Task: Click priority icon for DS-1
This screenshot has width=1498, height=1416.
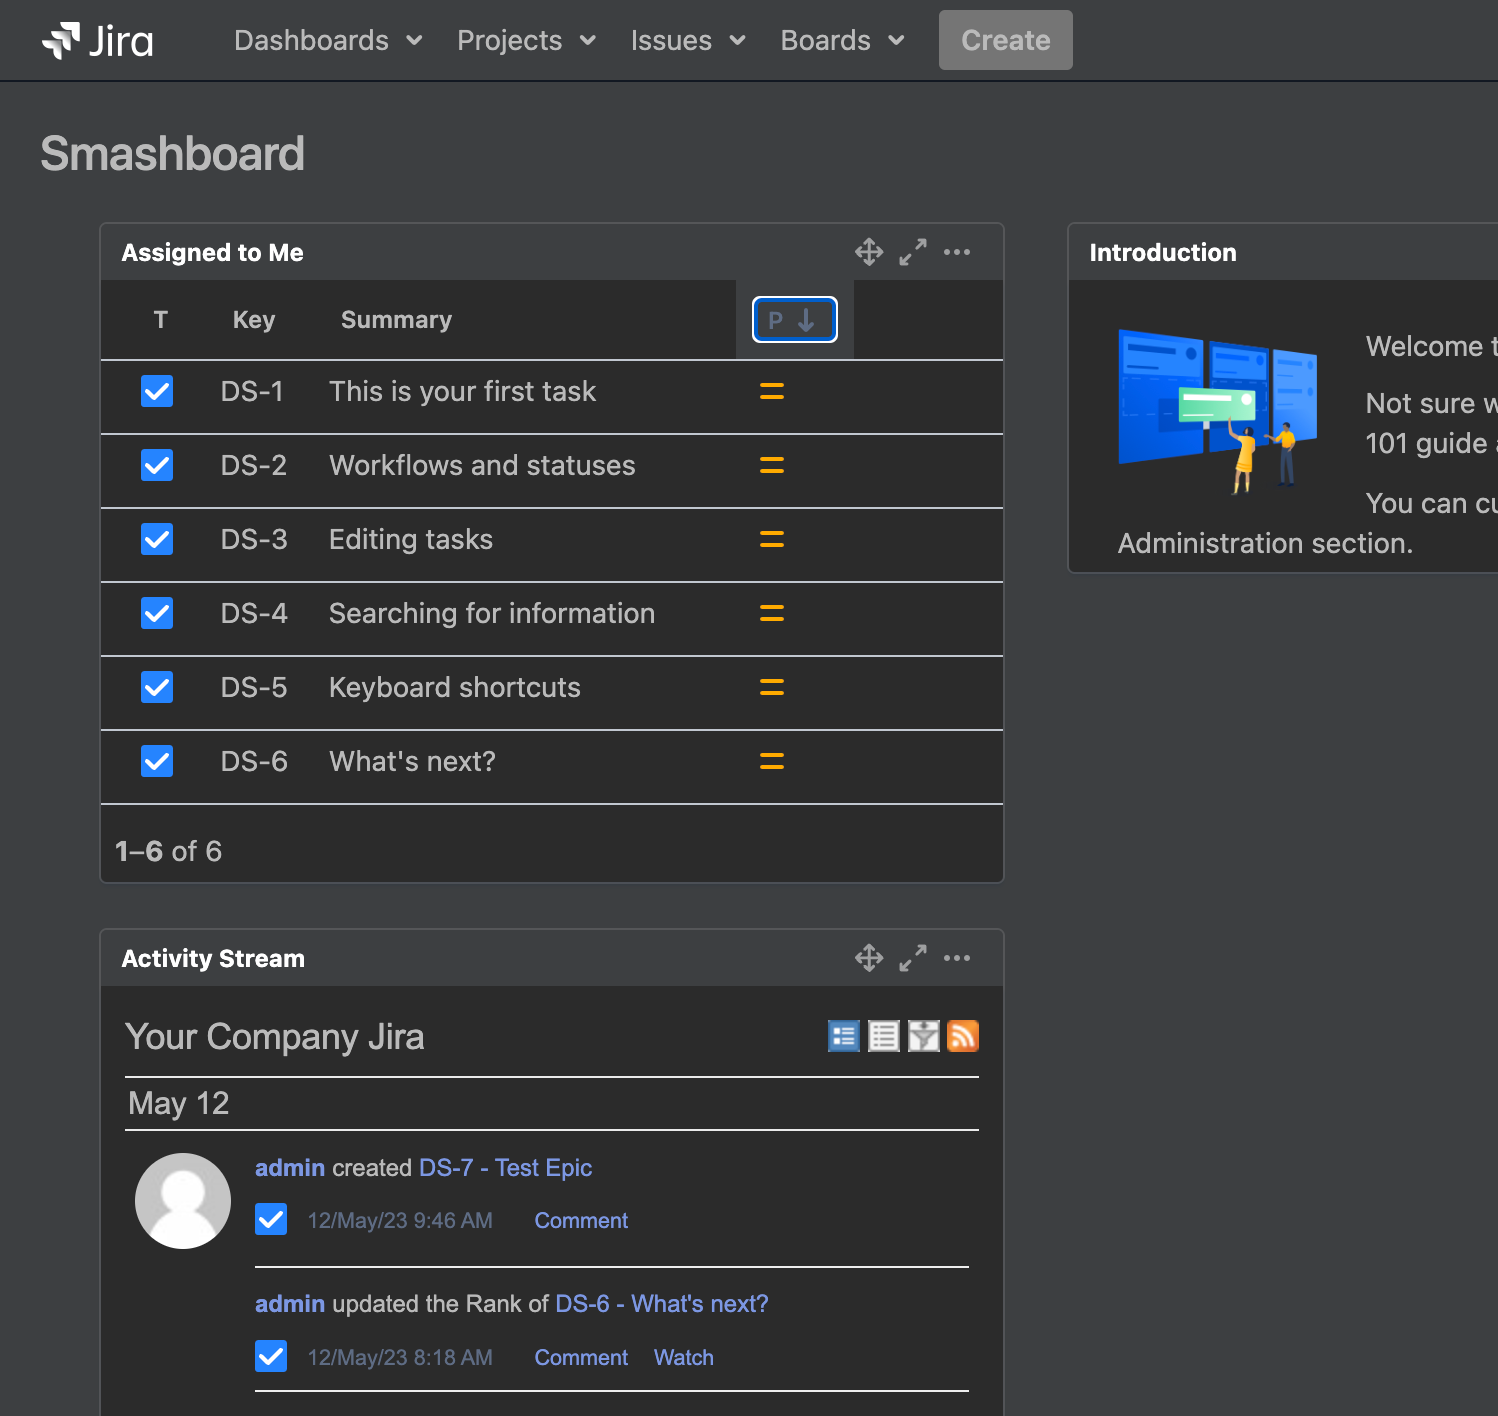Action: [x=772, y=391]
